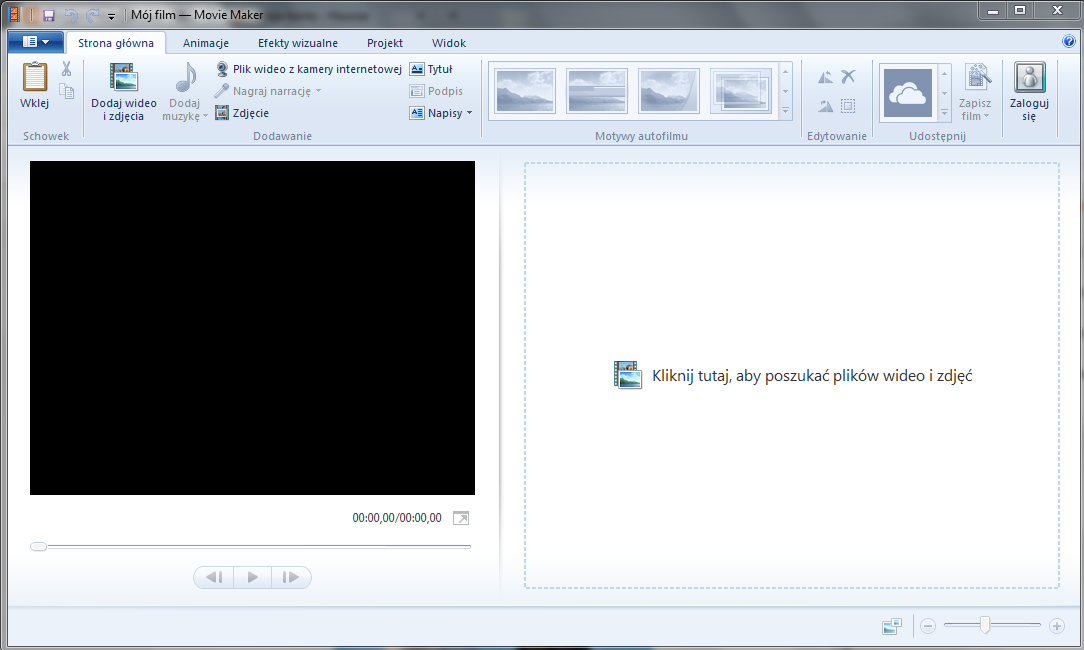Switch to the Animacje tab
Screen dimensions: 1084x650
[x=206, y=43]
